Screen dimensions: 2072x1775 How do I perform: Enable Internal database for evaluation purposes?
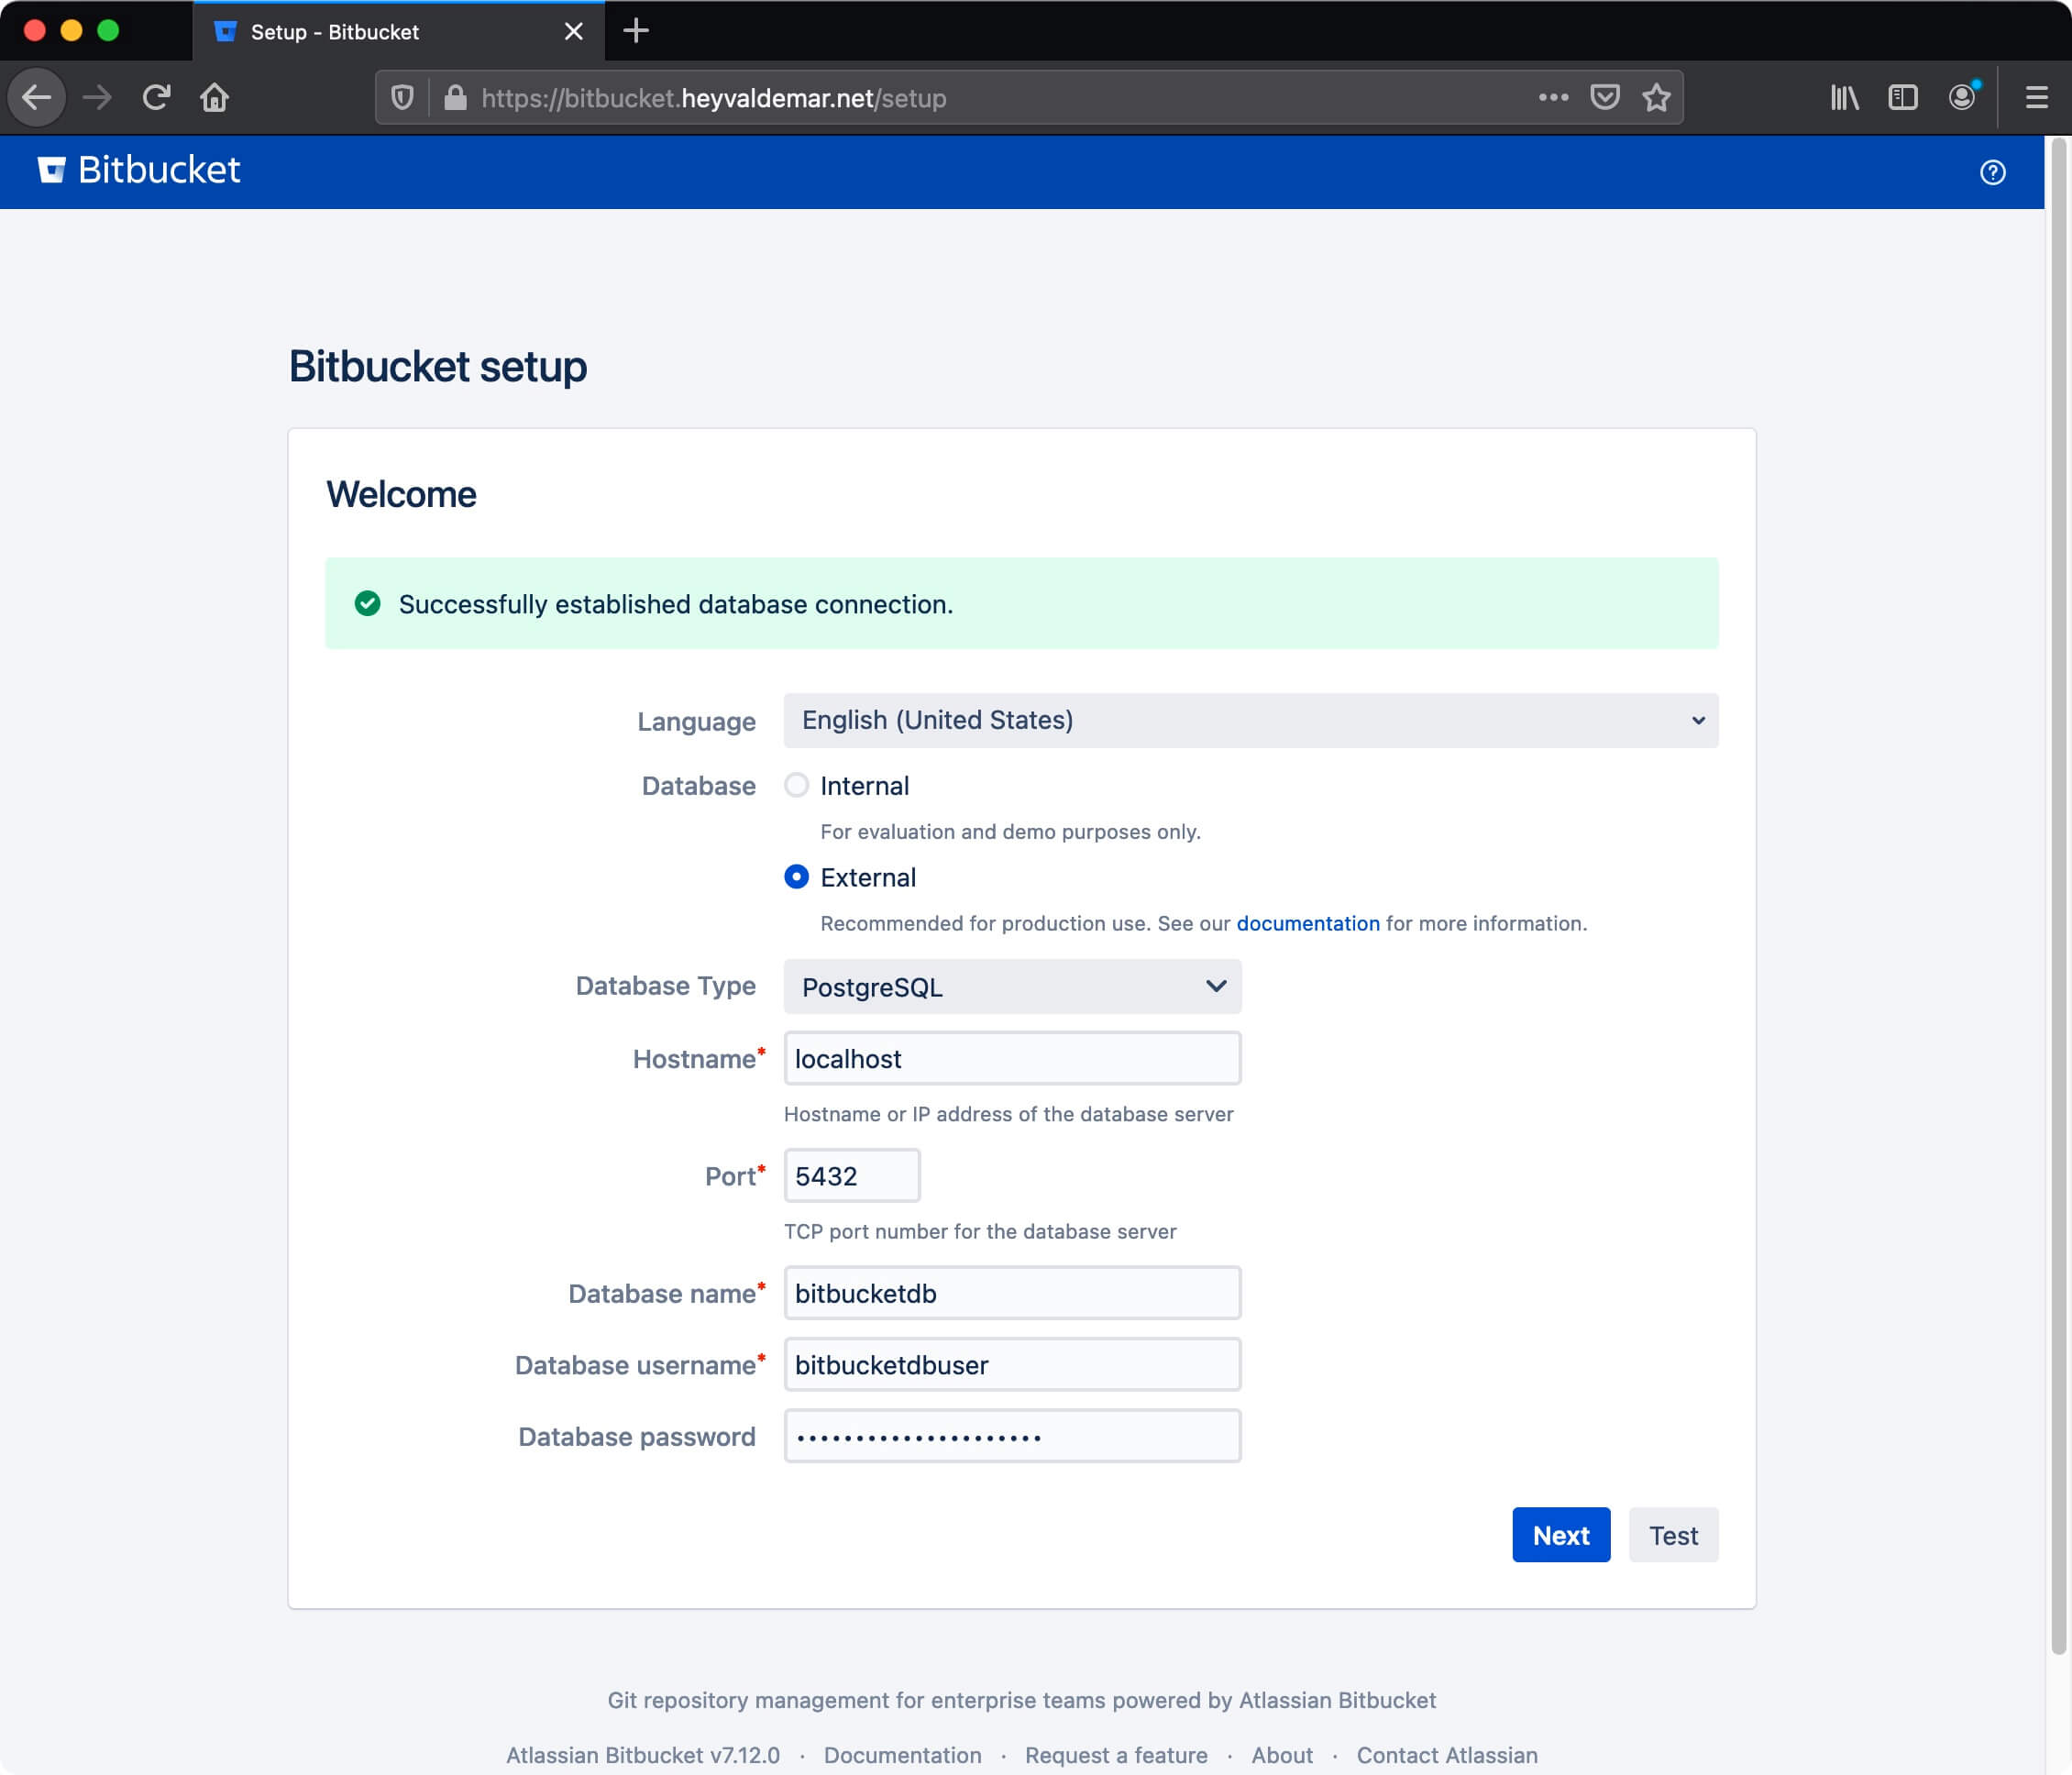pyautogui.click(x=798, y=786)
